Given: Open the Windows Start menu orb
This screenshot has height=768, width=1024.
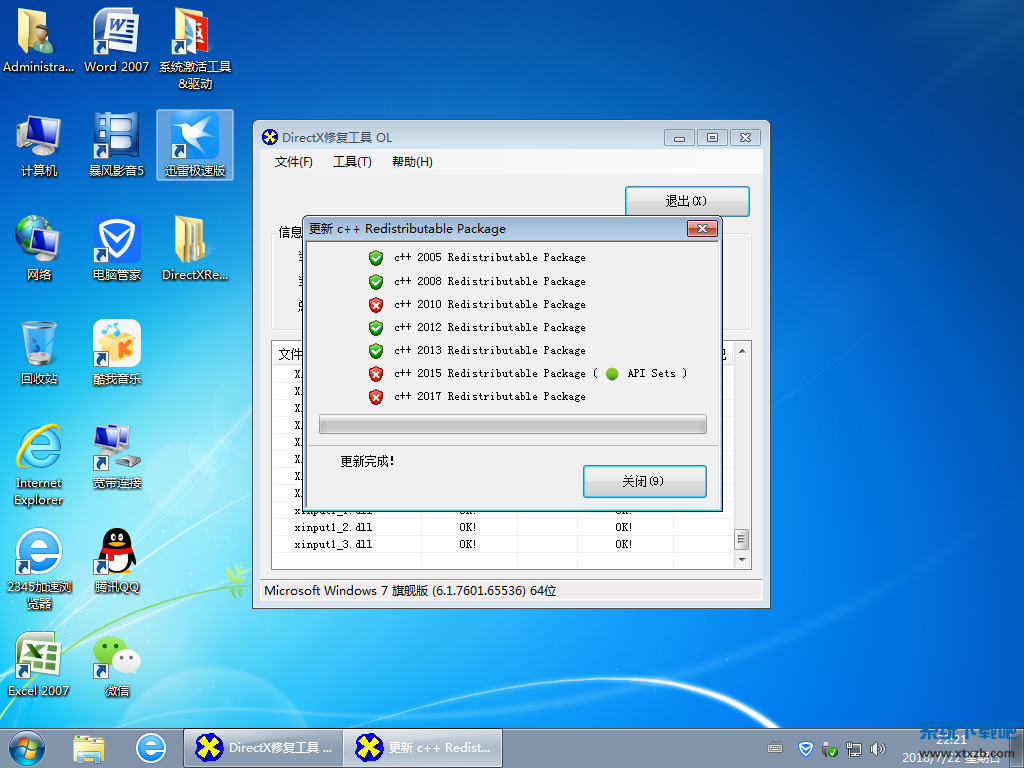Looking at the screenshot, I should point(27,748).
